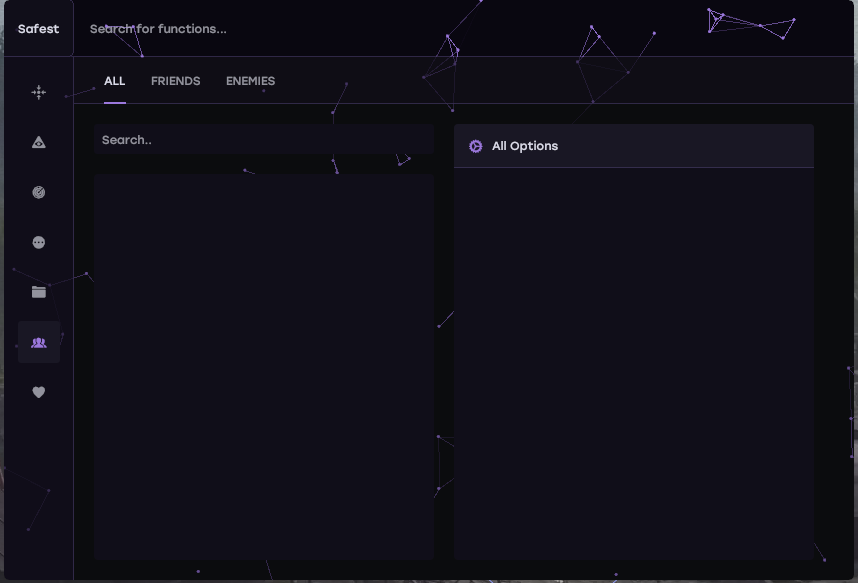Switch to the FRIENDS tab
858x583 pixels.
175,81
